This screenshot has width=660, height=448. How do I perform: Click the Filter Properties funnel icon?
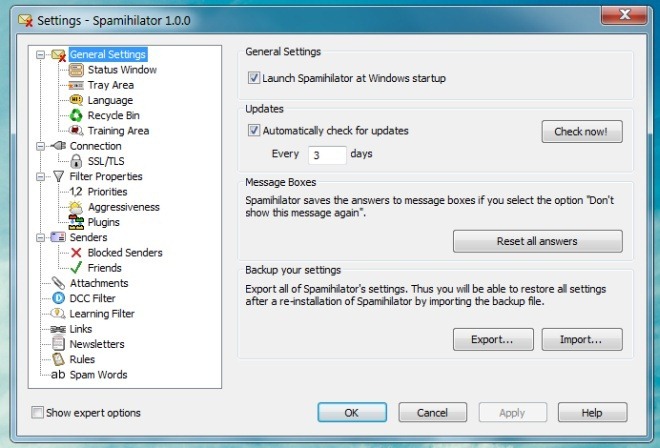tap(59, 176)
